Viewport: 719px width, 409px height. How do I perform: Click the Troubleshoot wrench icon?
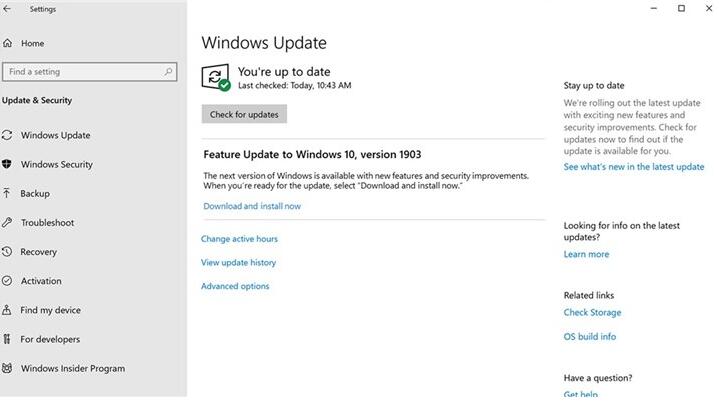pos(7,222)
